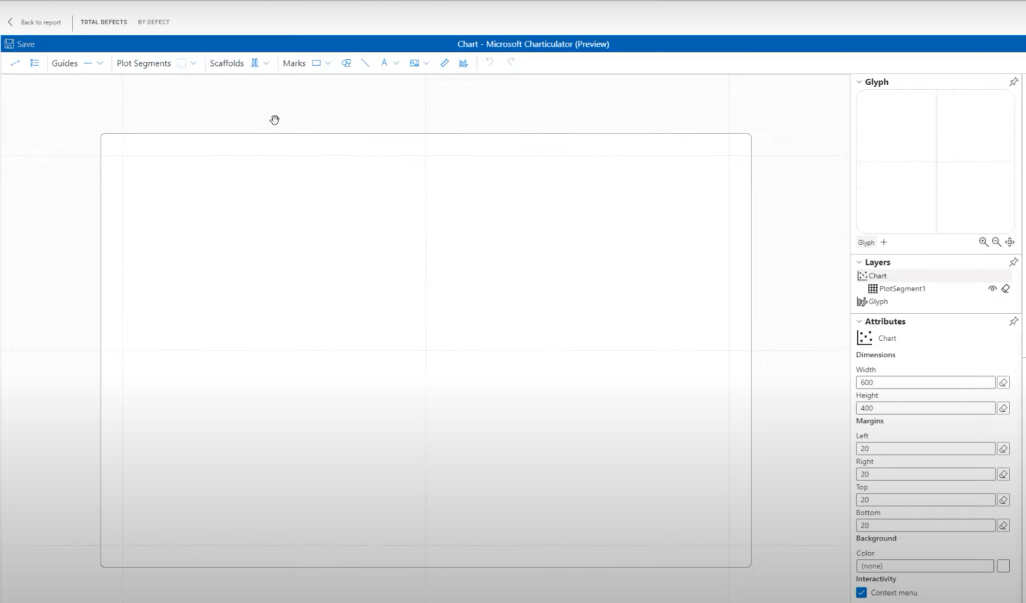Click the redo arrow icon
The image size is (1026, 603).
tap(511, 62)
